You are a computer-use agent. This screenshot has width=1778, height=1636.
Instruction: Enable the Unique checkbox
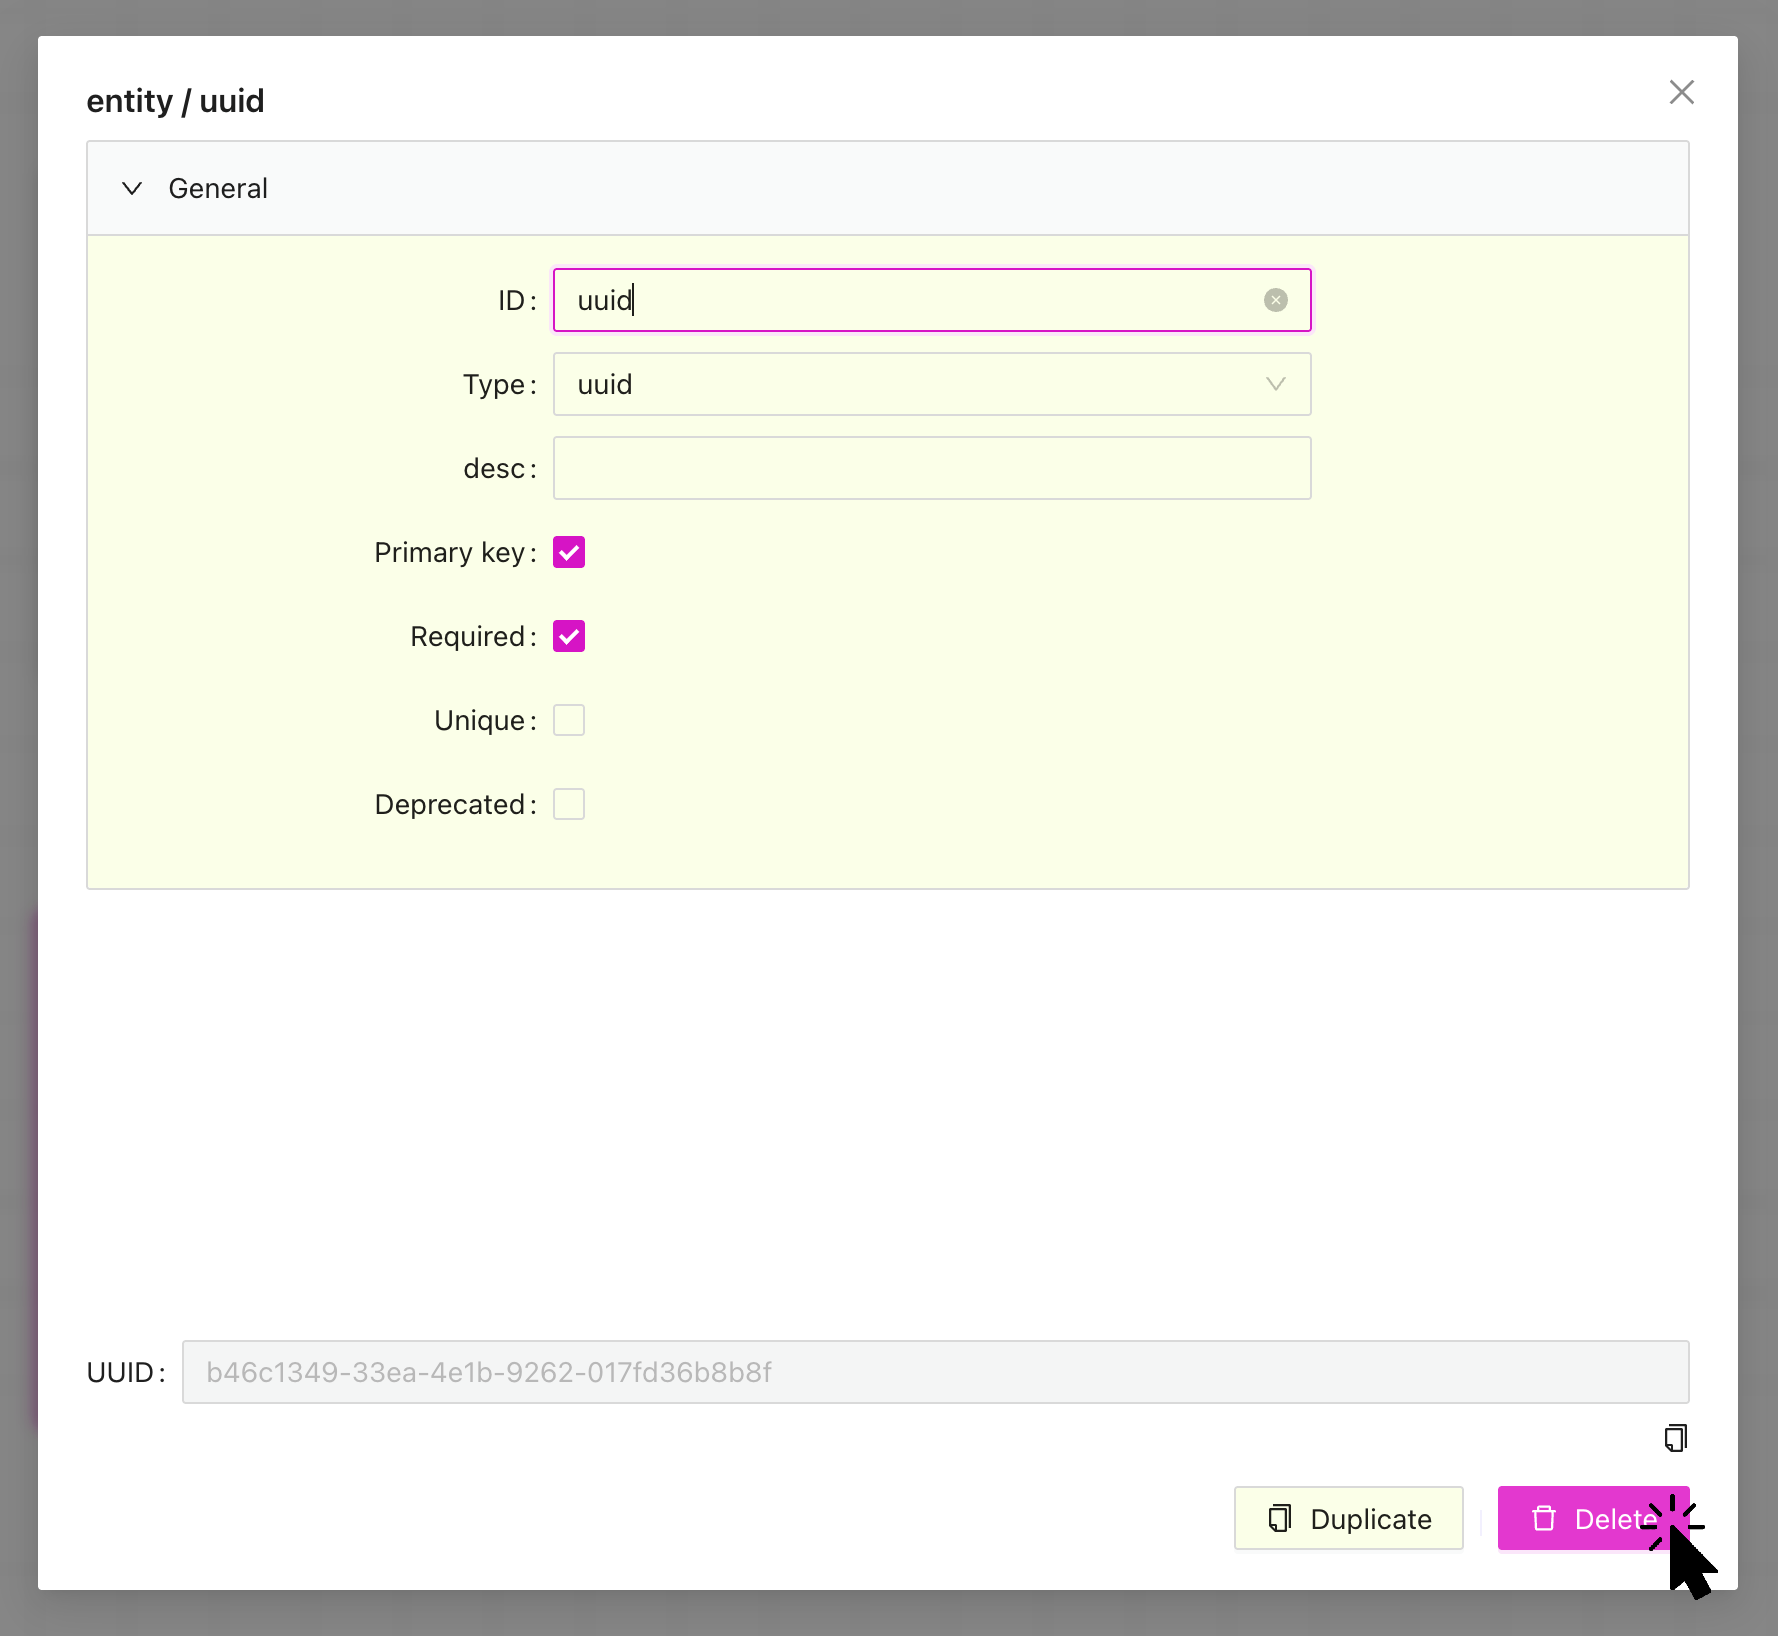pyautogui.click(x=569, y=720)
